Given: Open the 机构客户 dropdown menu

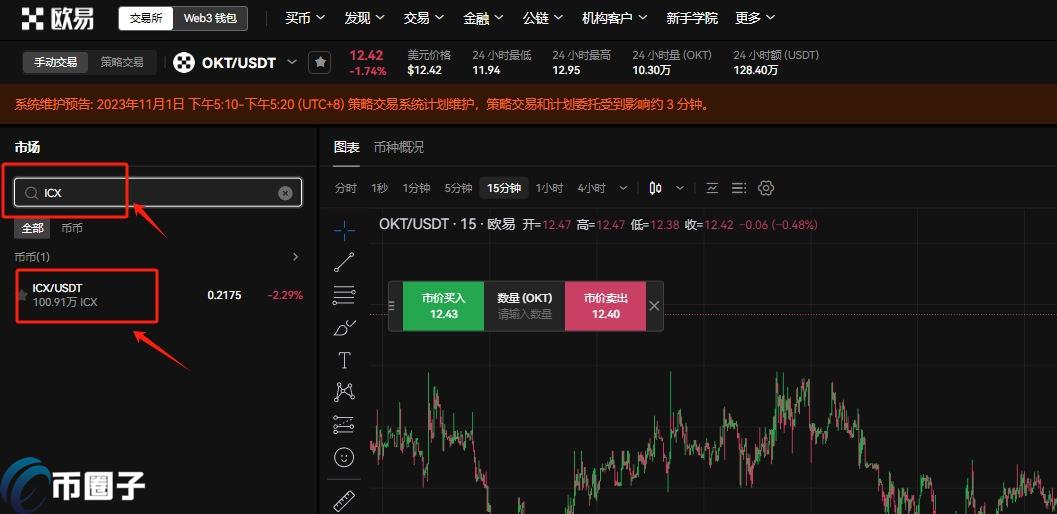Looking at the screenshot, I should click(614, 18).
